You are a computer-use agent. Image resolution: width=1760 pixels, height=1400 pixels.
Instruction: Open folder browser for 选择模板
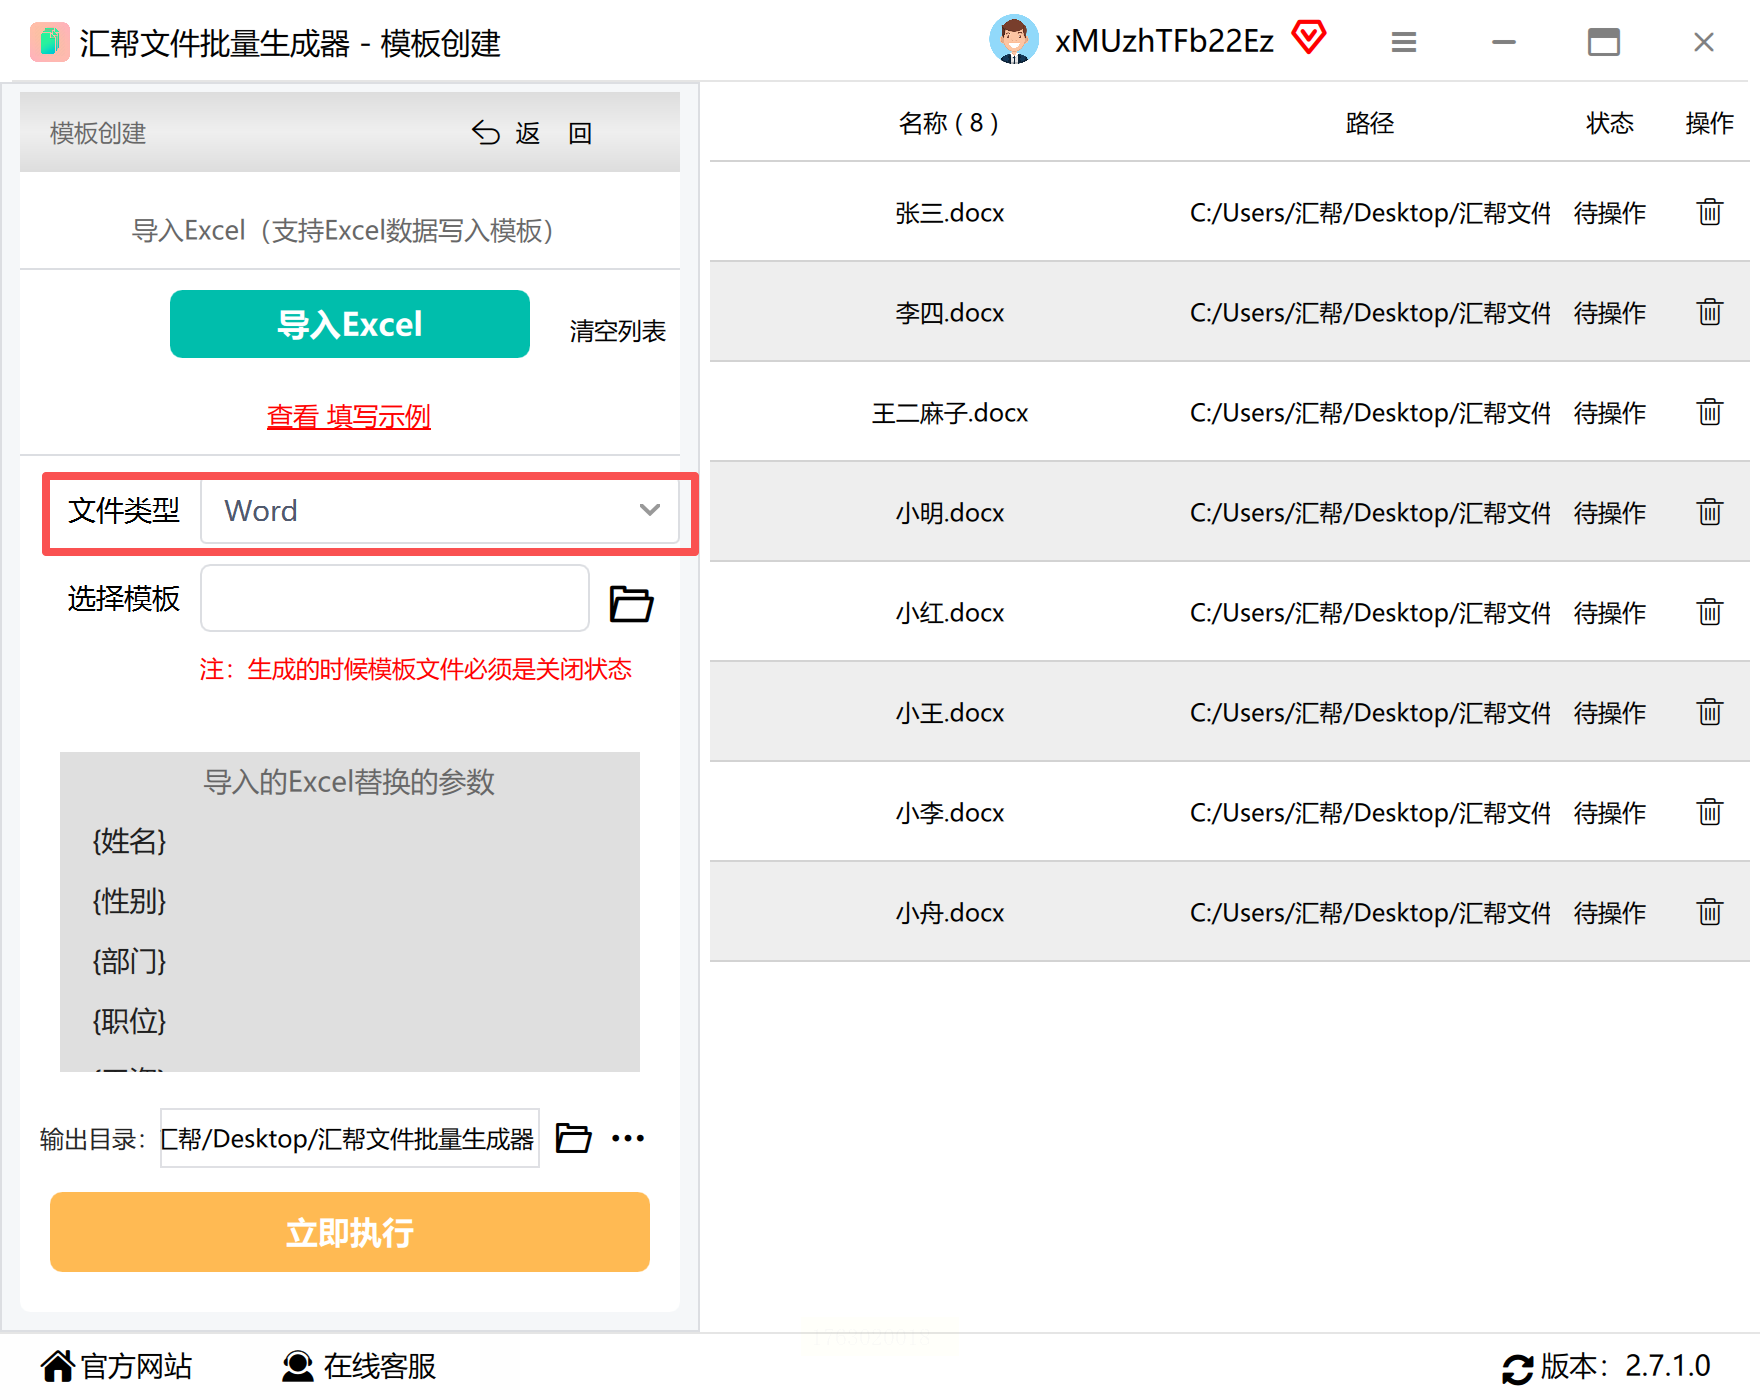coord(631,603)
